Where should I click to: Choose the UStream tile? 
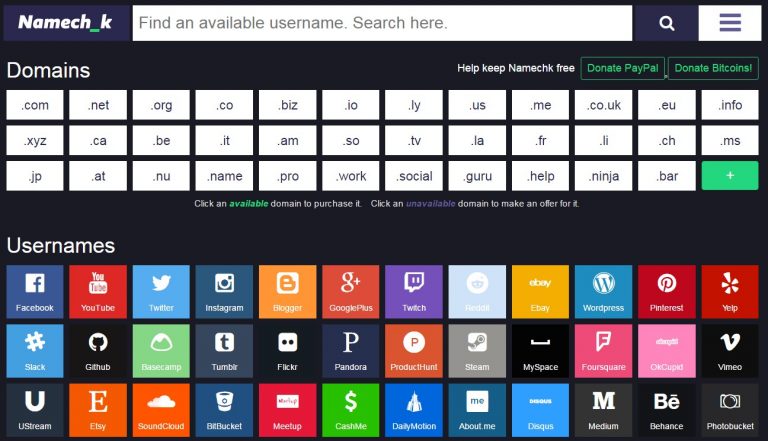tap(35, 410)
